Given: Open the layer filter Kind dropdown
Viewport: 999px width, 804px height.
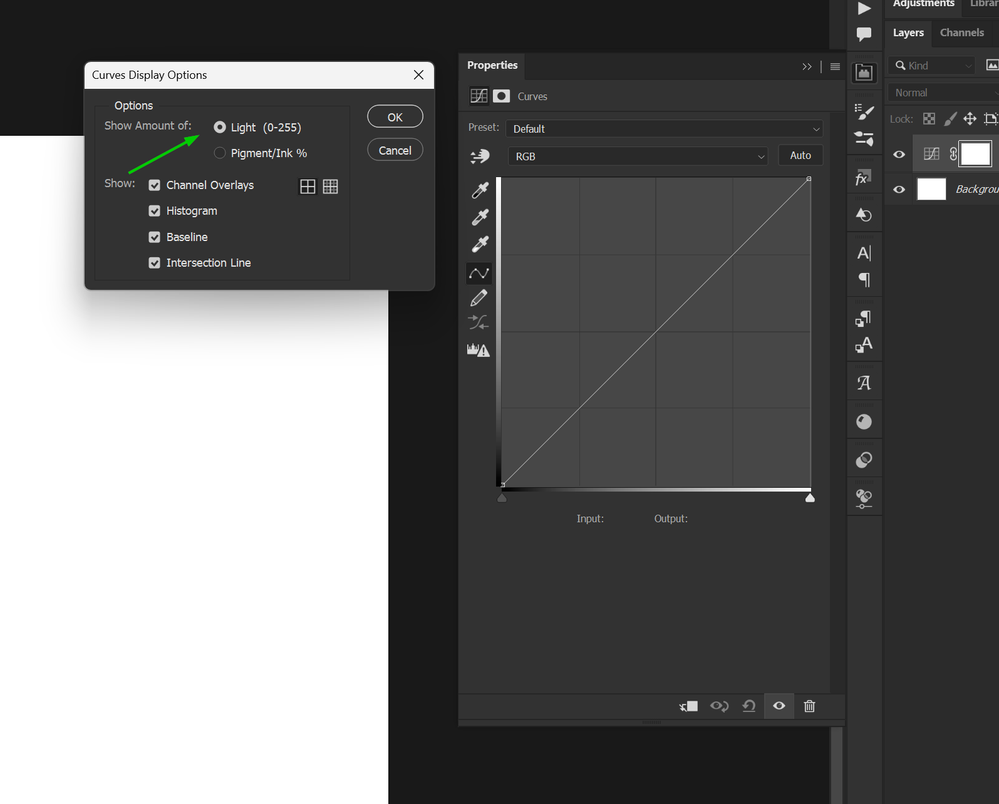Looking at the screenshot, I should point(932,66).
